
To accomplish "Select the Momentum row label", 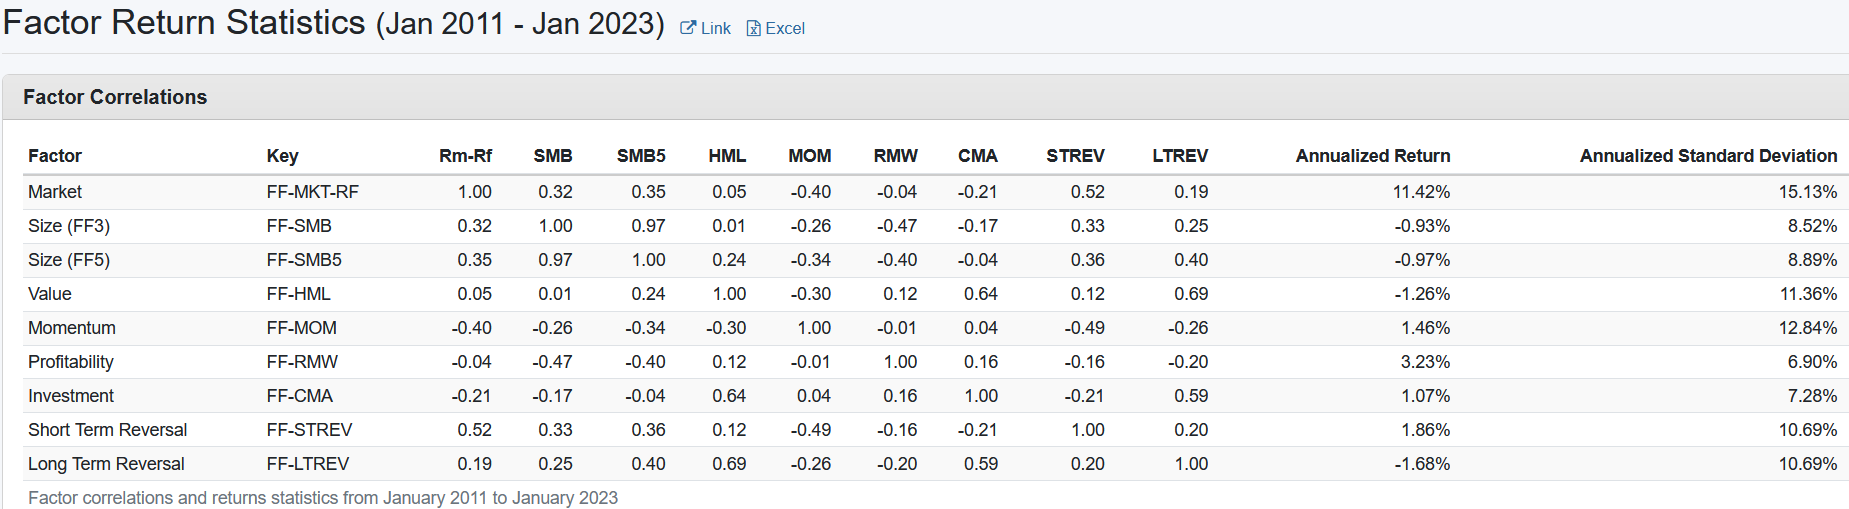I will point(72,328).
